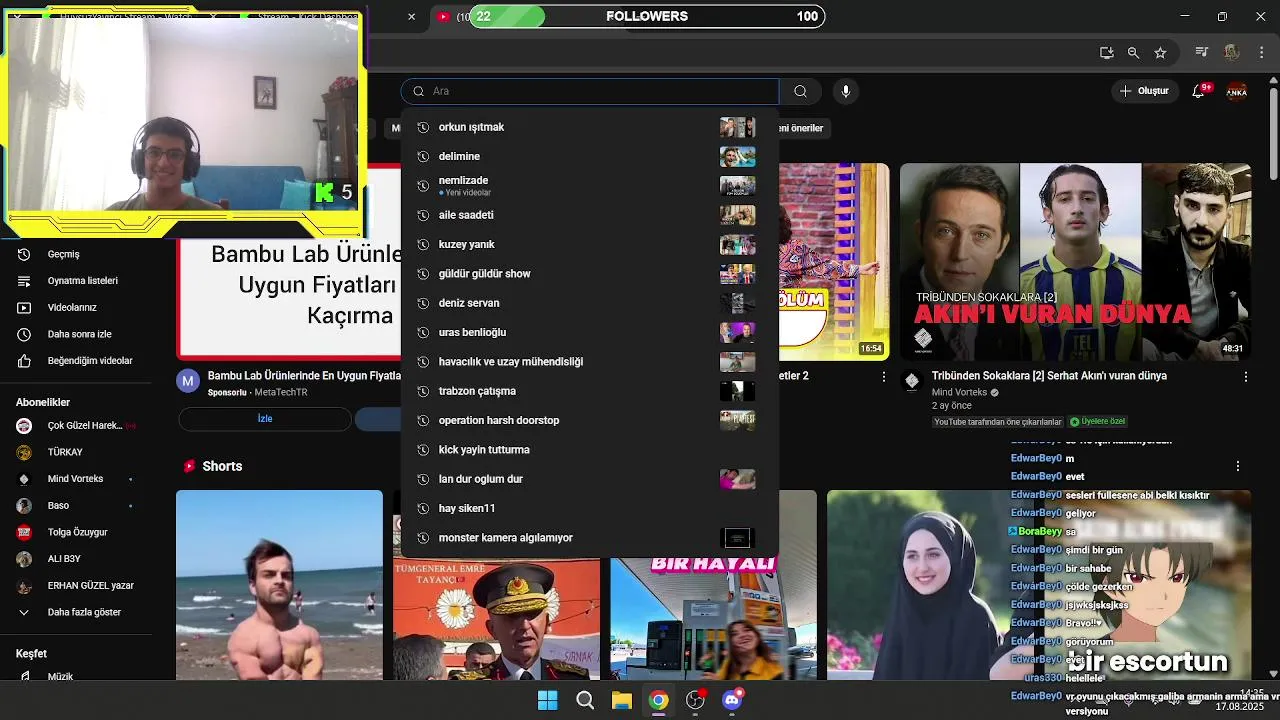Switch to OBS Studio in the taskbar
This screenshot has width=1280, height=720.
(x=695, y=700)
